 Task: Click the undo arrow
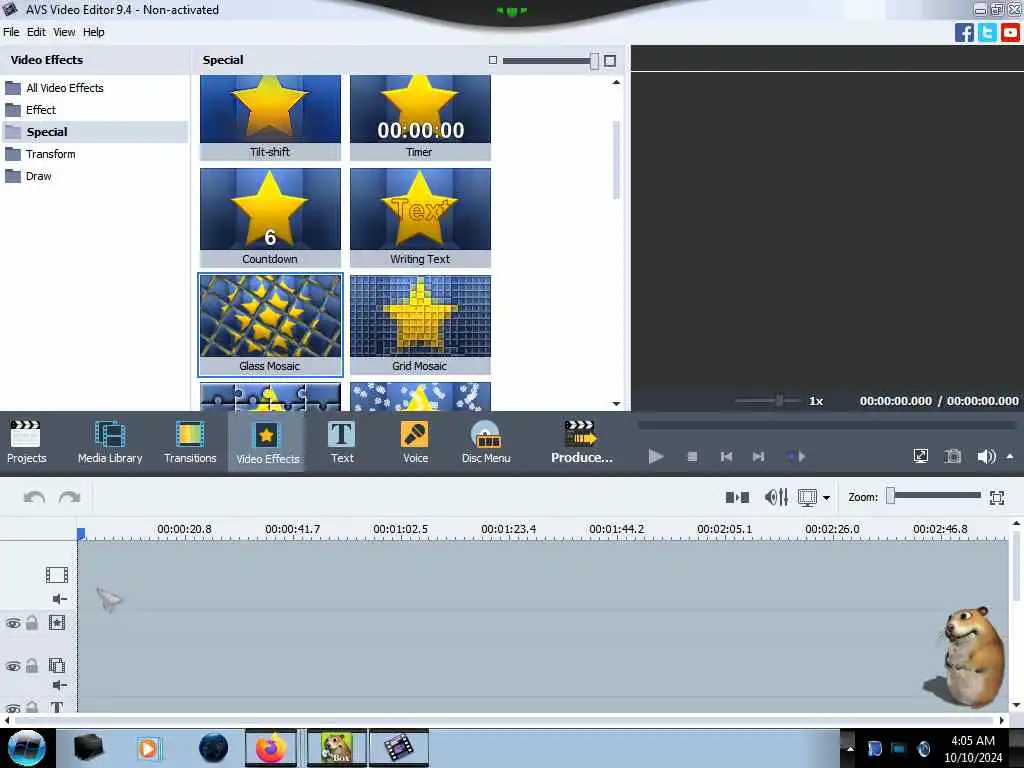tap(34, 498)
